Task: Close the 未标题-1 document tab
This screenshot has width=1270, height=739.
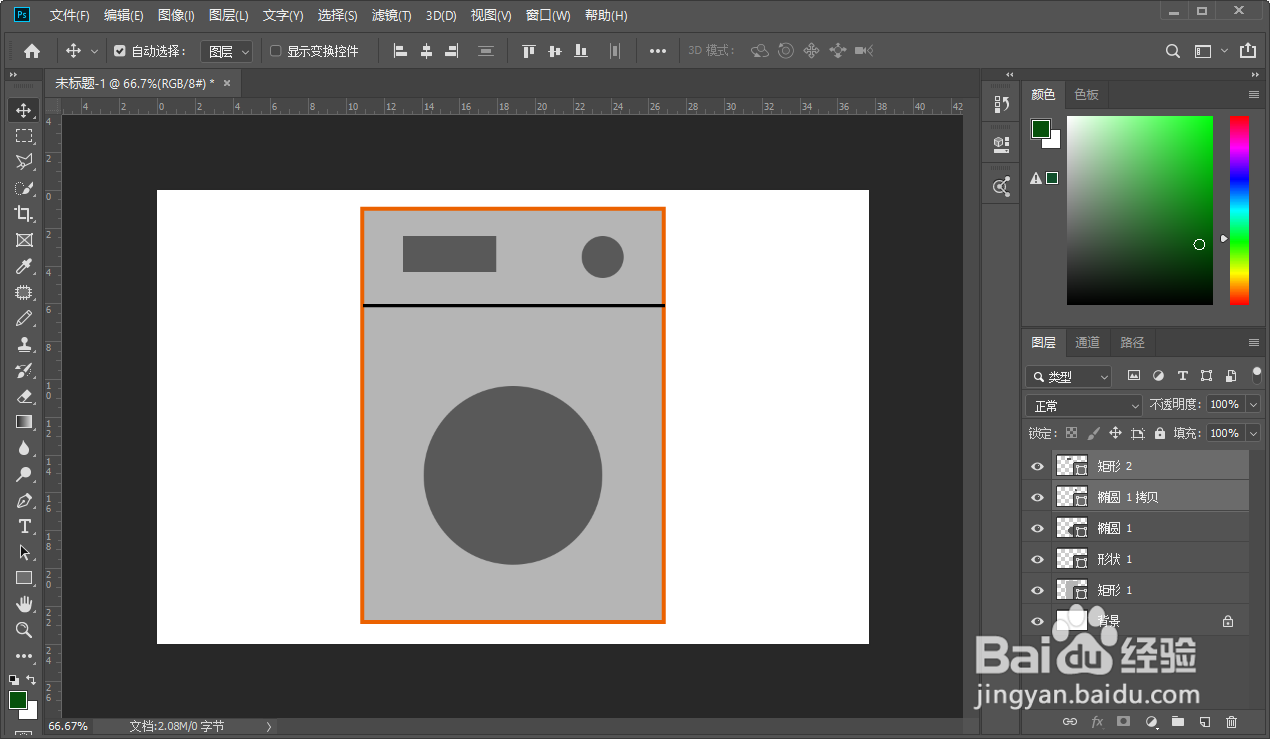Action: (x=227, y=83)
